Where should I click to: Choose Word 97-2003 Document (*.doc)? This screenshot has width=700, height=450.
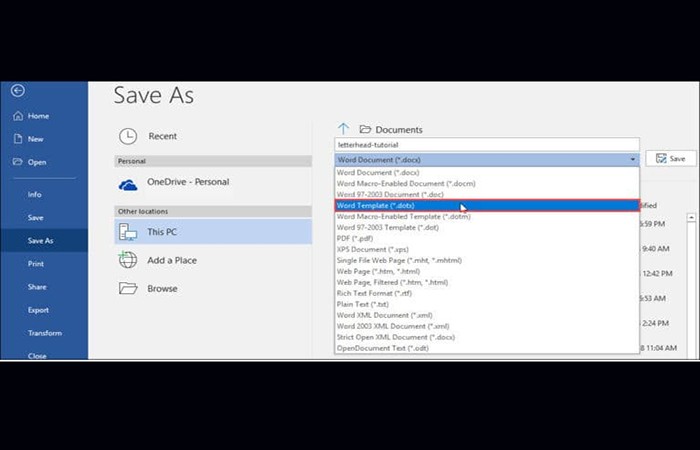(487, 195)
